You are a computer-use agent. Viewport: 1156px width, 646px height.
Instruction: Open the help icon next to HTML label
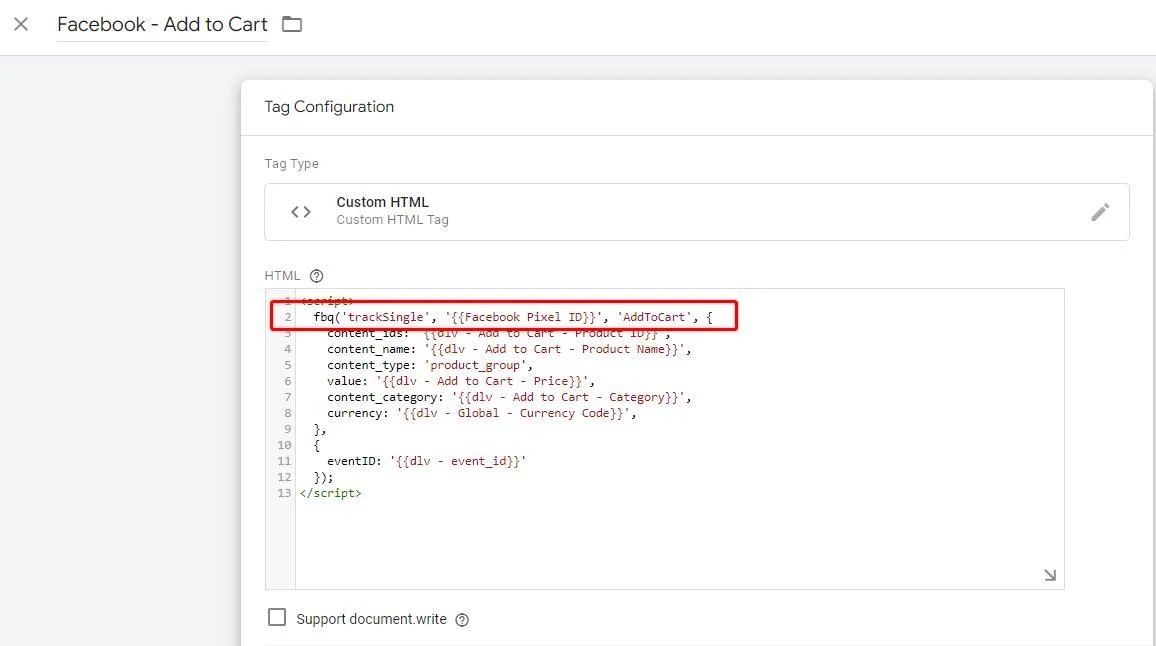click(316, 276)
